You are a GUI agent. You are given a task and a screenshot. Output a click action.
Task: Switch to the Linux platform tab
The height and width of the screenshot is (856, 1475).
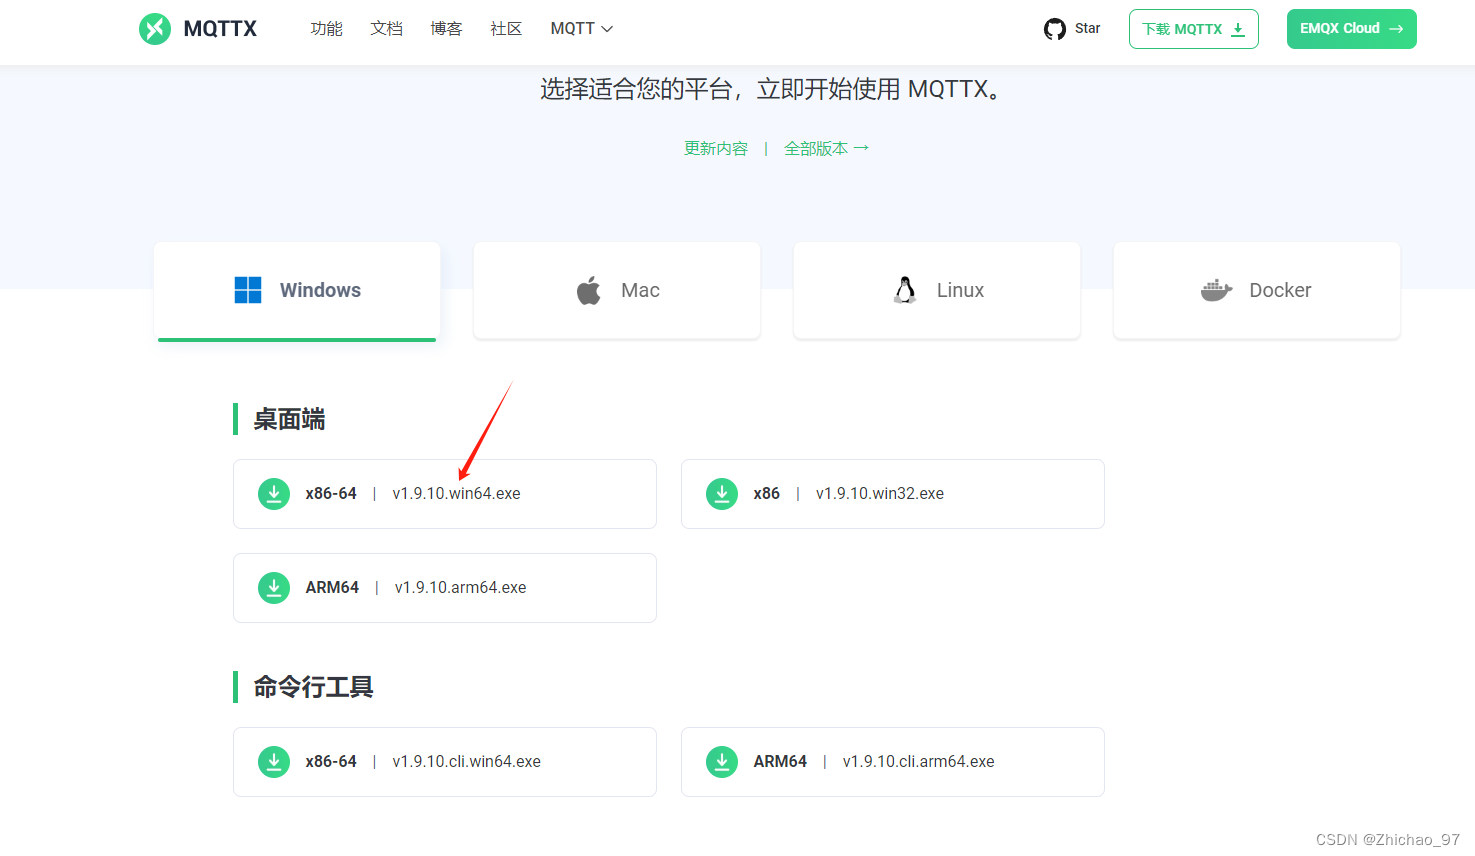click(937, 291)
